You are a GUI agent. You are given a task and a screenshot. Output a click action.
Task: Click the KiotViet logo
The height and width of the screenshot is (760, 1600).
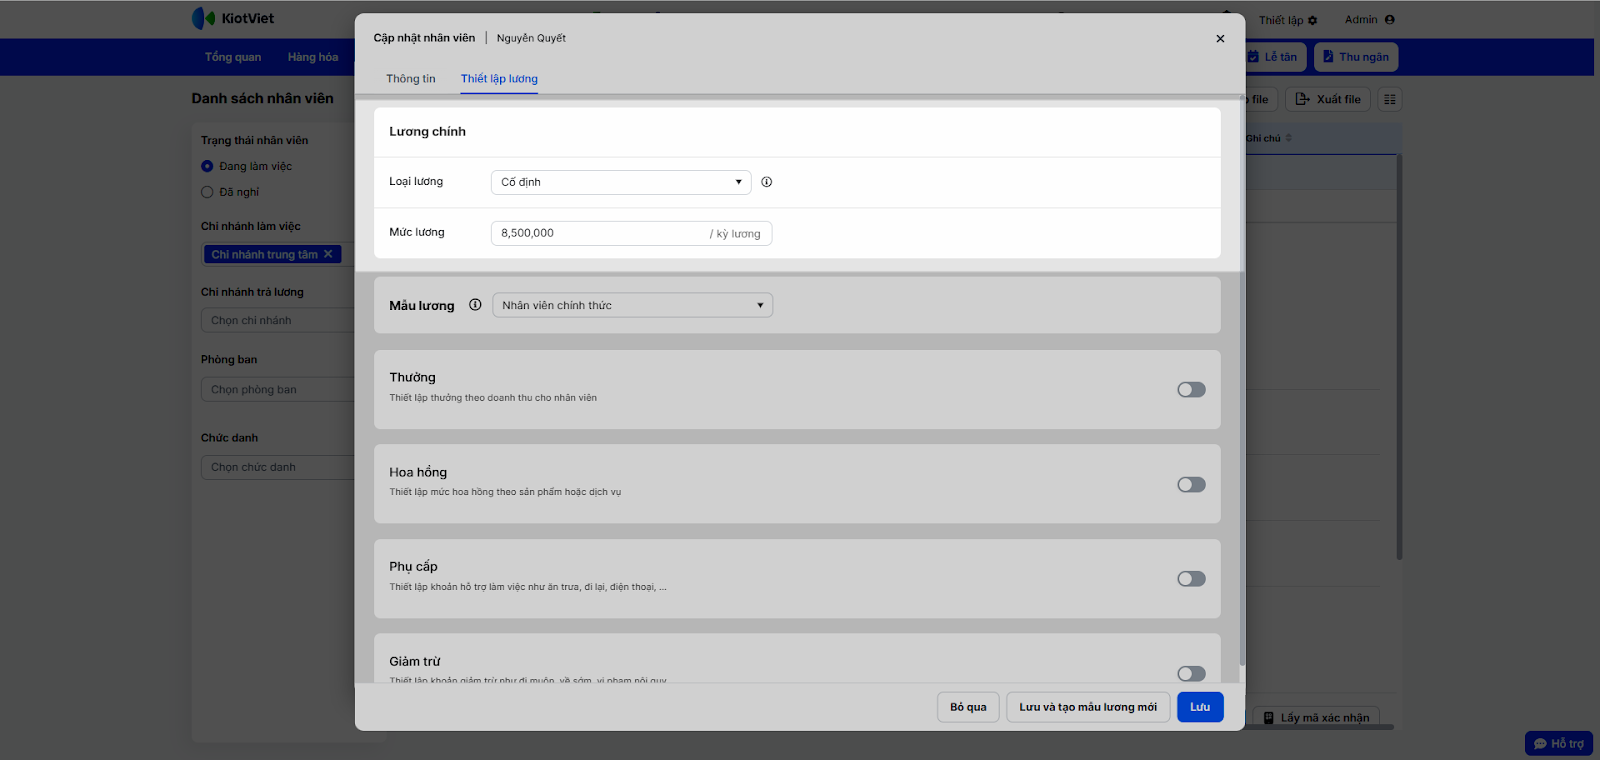[x=233, y=18]
